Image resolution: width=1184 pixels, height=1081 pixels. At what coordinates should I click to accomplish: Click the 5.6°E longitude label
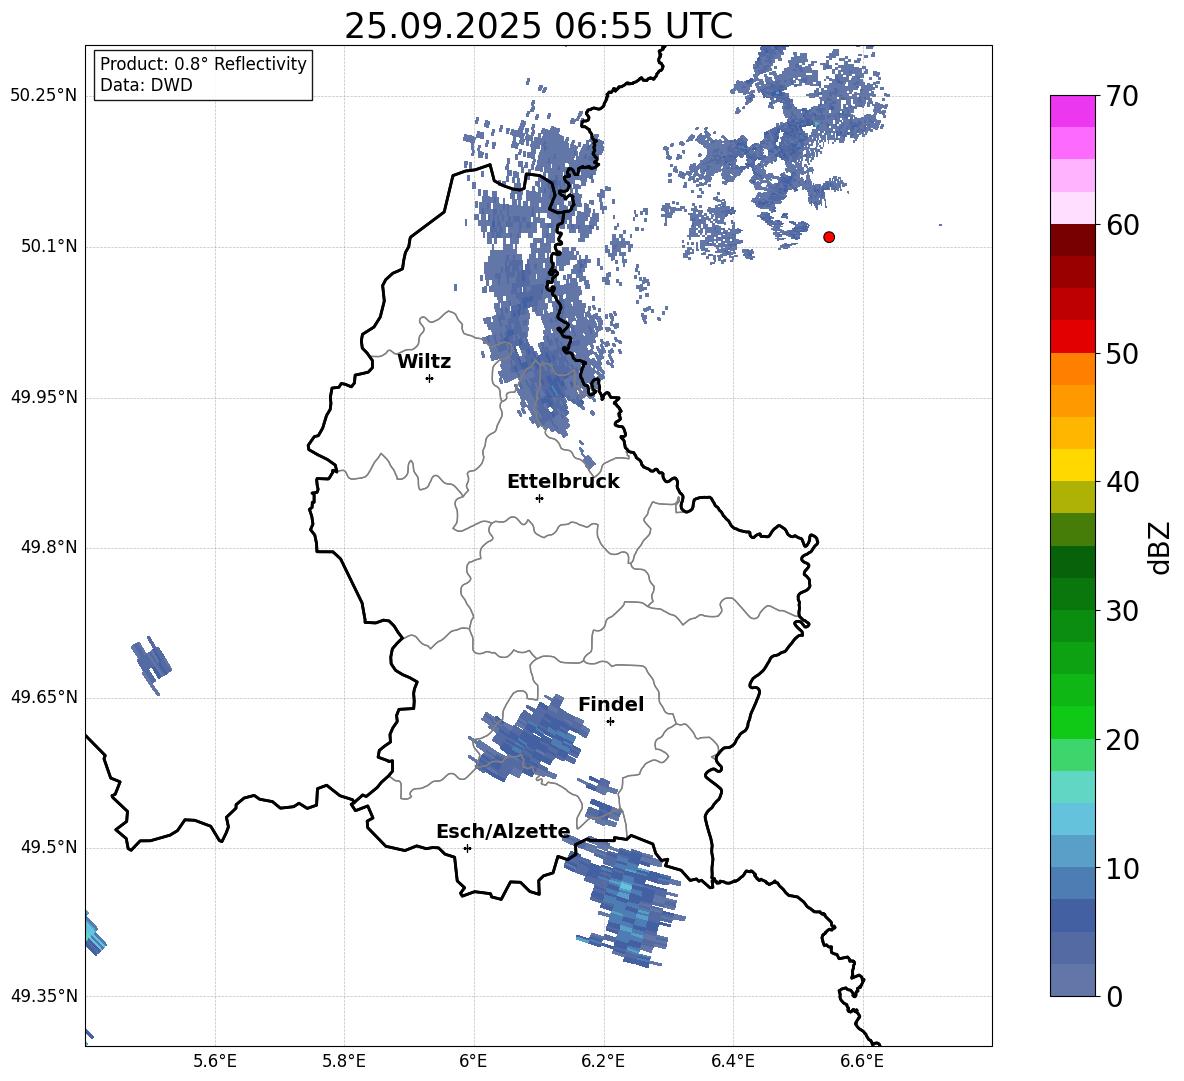click(x=215, y=1062)
